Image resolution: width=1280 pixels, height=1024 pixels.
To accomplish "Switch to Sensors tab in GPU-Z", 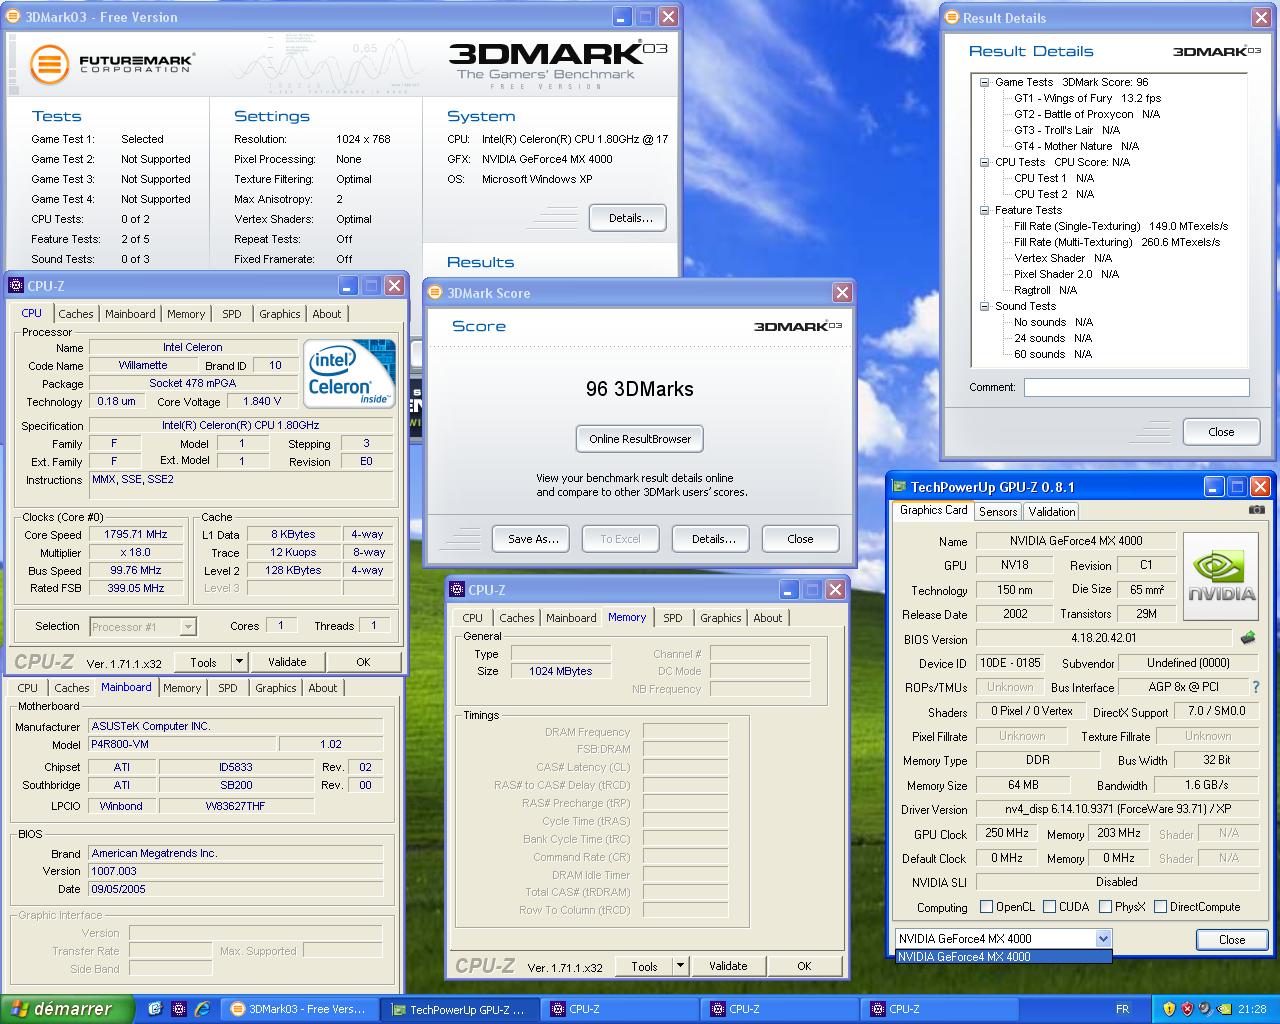I will [998, 511].
